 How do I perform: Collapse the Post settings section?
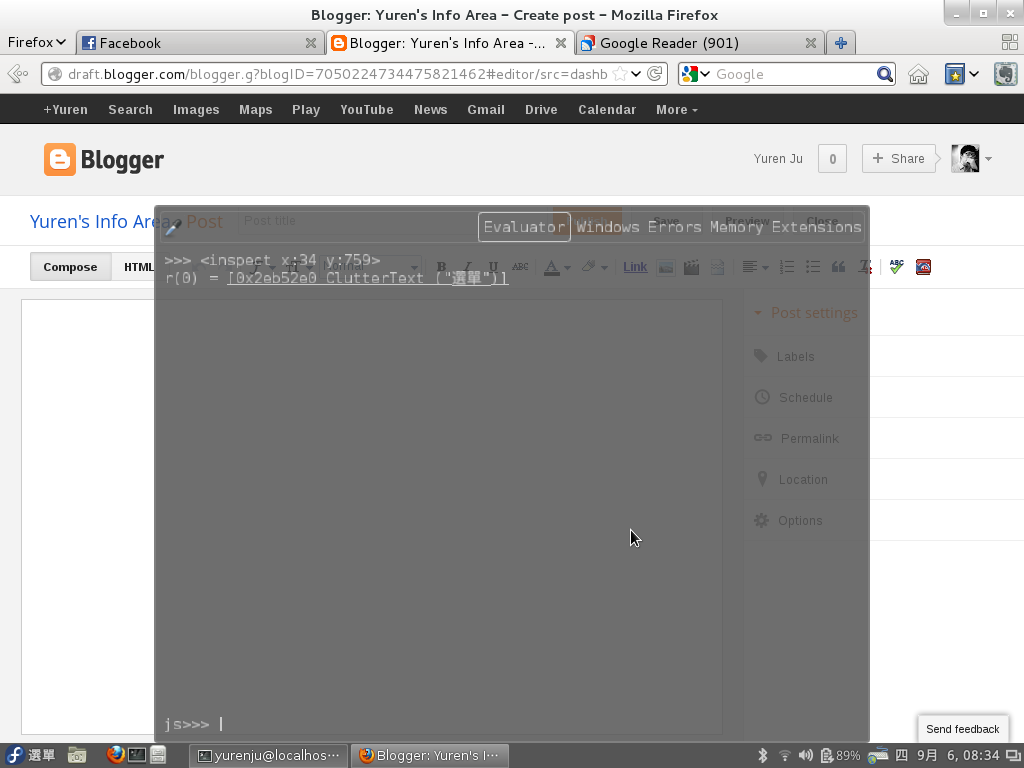[x=806, y=313]
